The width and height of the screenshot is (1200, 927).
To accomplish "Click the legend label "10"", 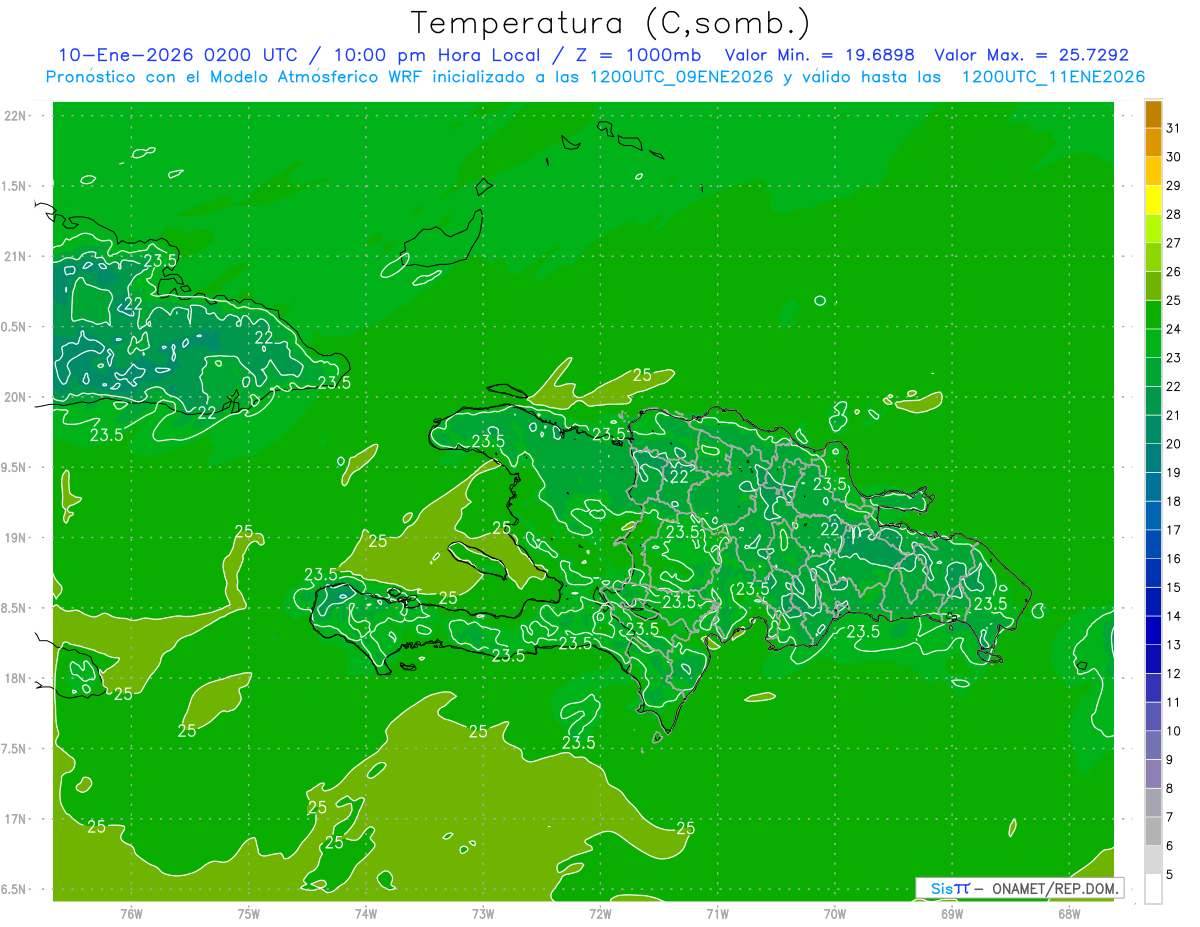I will (x=1174, y=731).
